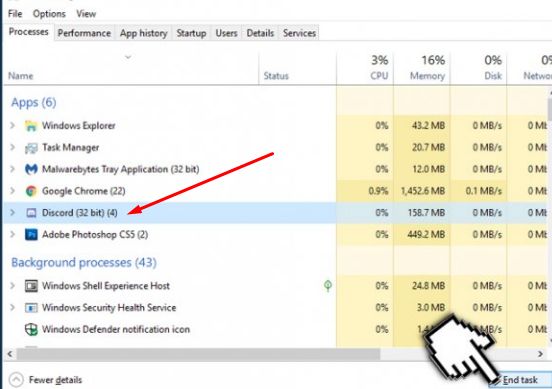
Task: Click the End task button
Action: [x=520, y=380]
